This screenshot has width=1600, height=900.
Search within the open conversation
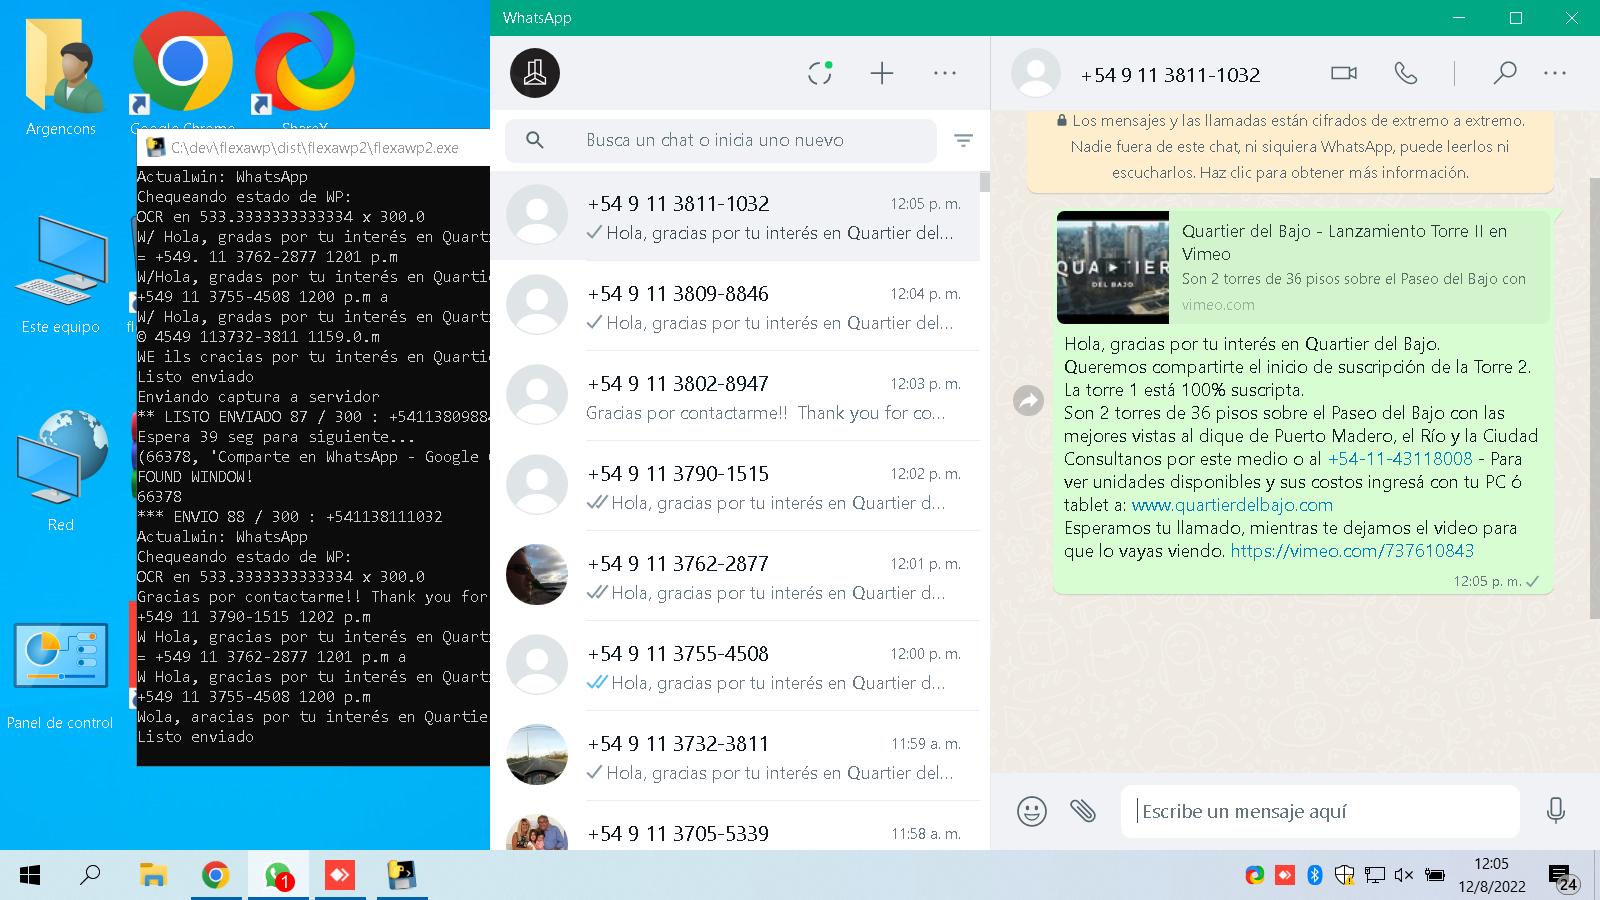pos(1504,73)
